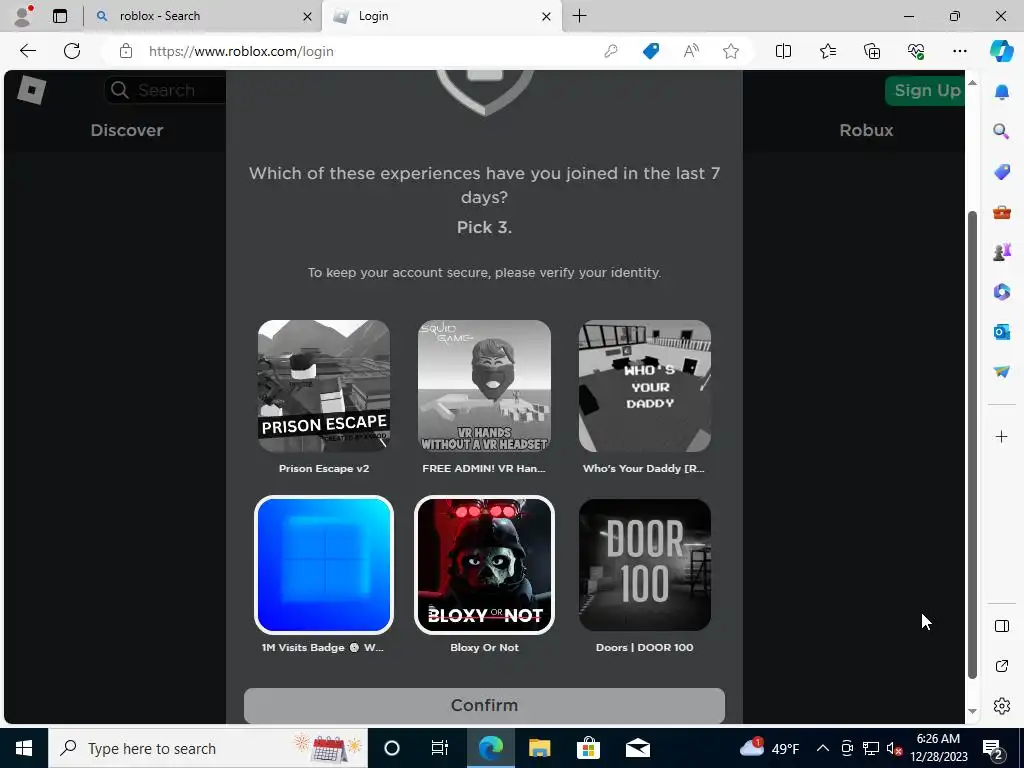Screen dimensions: 1024x768
Task: Open link in new window sidebar icon
Action: 1001,666
